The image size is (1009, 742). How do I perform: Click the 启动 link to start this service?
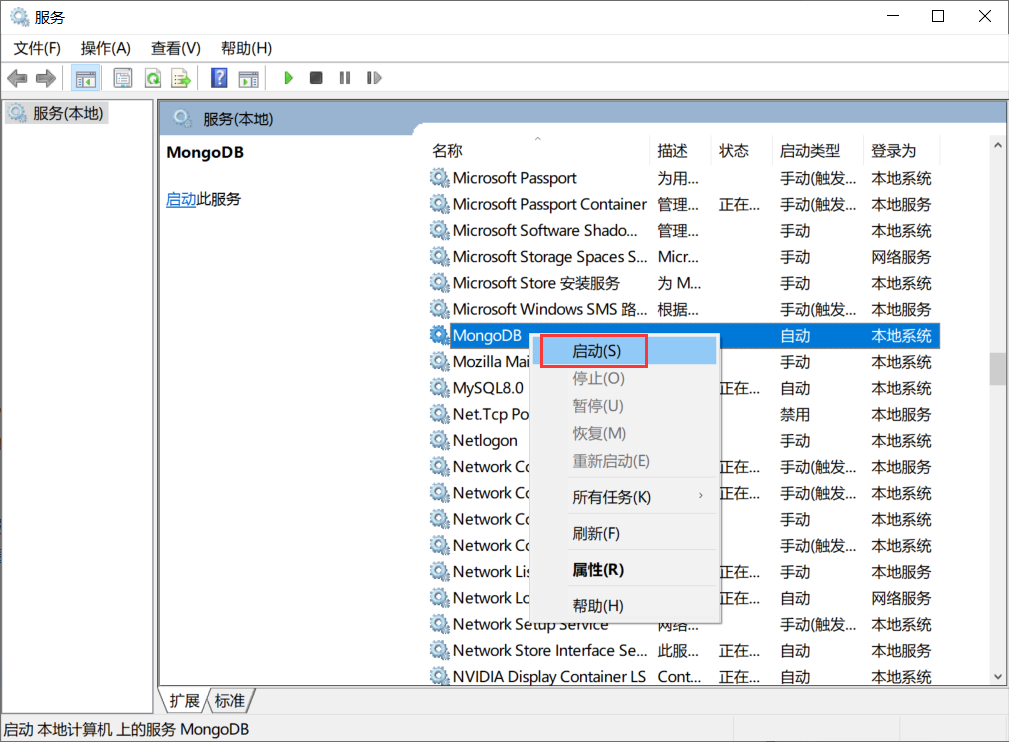coord(181,199)
